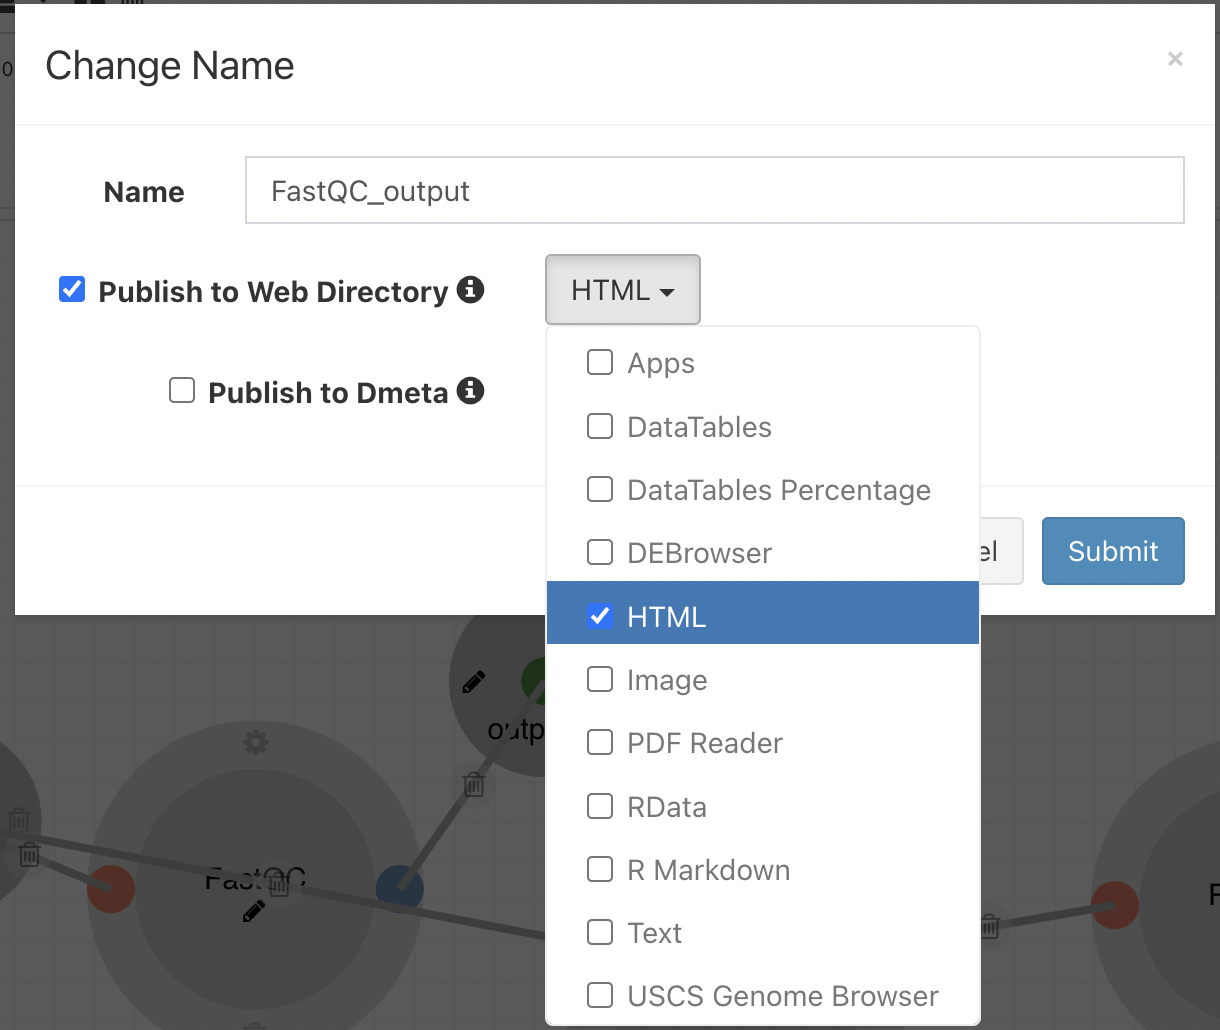The width and height of the screenshot is (1220, 1030).
Task: Collapse the HTML format dropdown button
Action: 622,290
